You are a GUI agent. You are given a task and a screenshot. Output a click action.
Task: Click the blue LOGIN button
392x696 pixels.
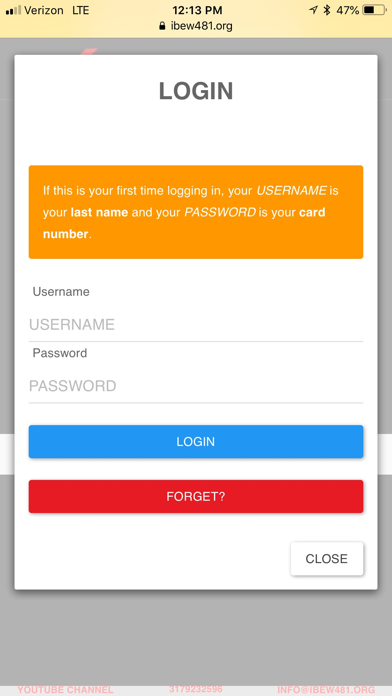pyautogui.click(x=196, y=442)
